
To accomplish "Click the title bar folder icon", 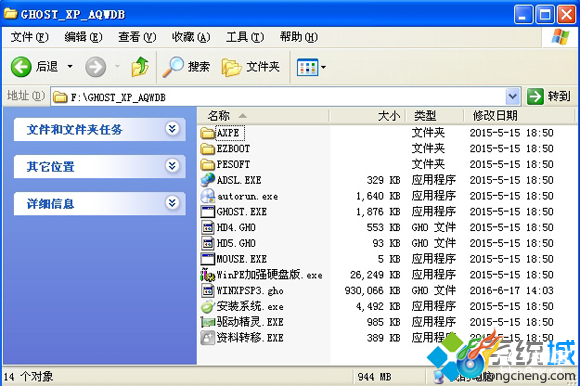I will coord(10,14).
